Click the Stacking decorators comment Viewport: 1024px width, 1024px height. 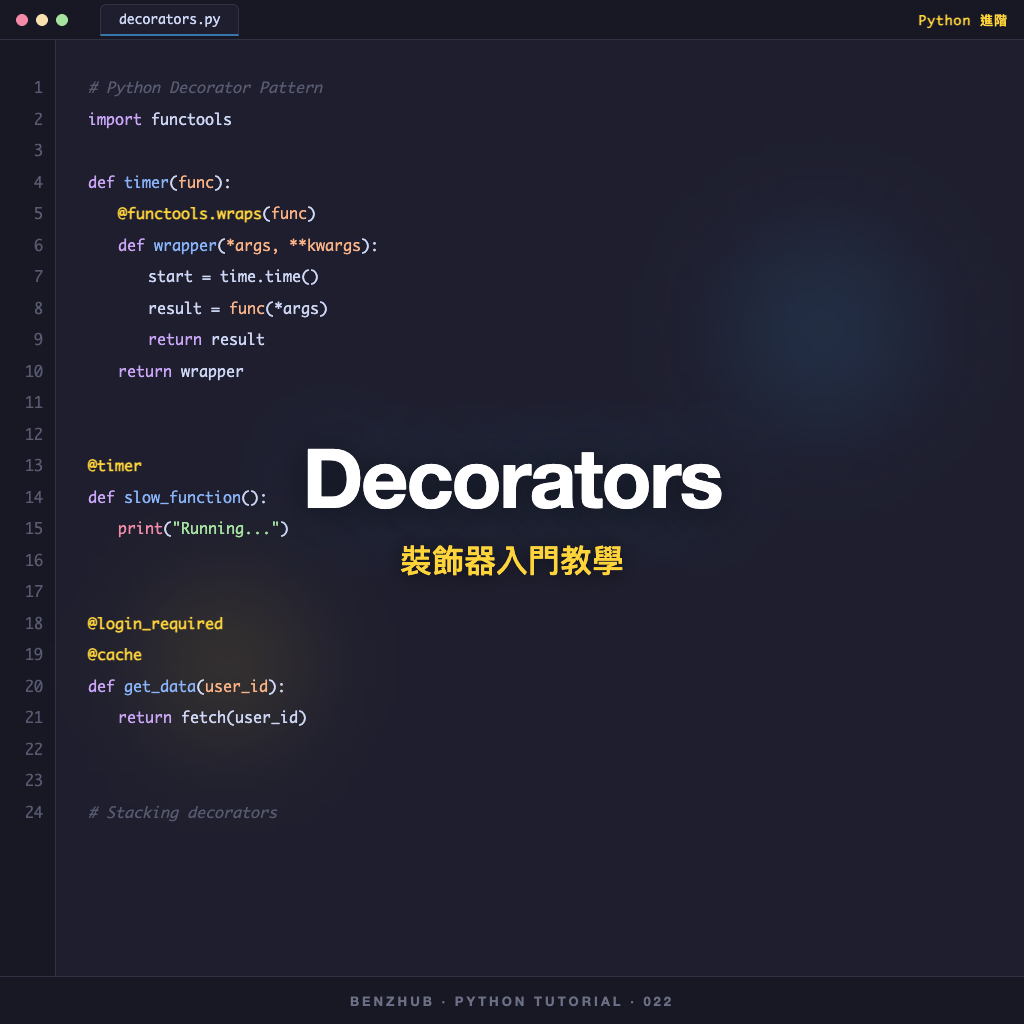183,812
